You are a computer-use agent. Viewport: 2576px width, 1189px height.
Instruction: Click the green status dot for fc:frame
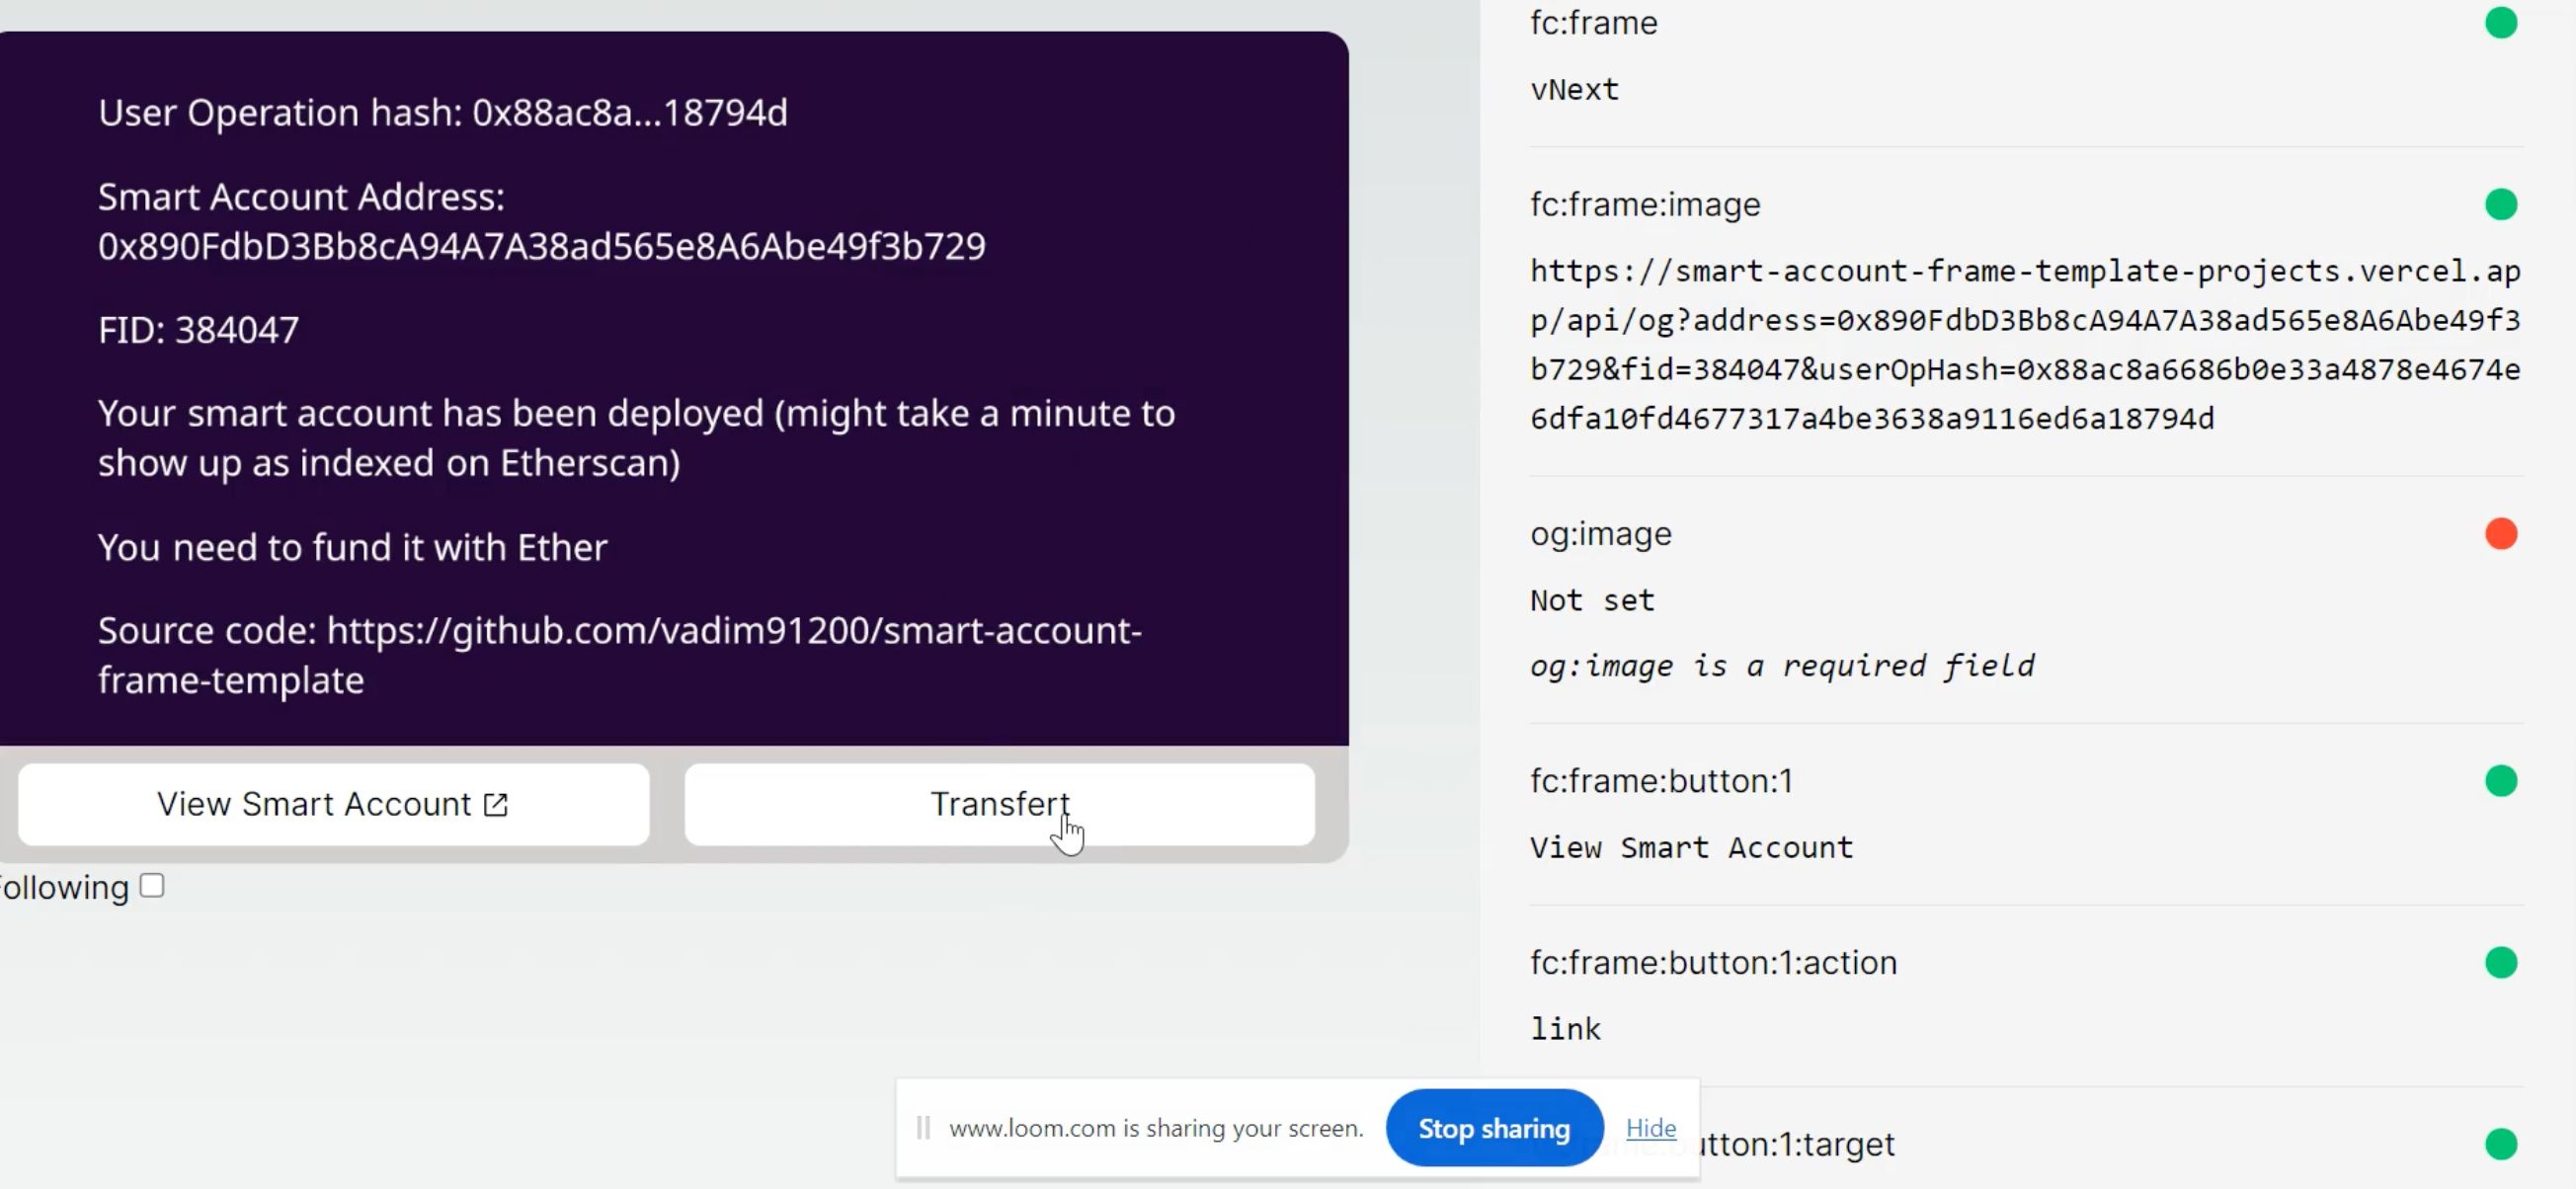[x=2501, y=23]
